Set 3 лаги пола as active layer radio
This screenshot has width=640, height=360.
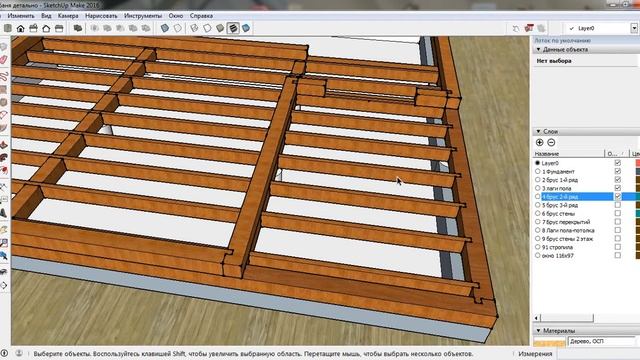click(x=538, y=188)
